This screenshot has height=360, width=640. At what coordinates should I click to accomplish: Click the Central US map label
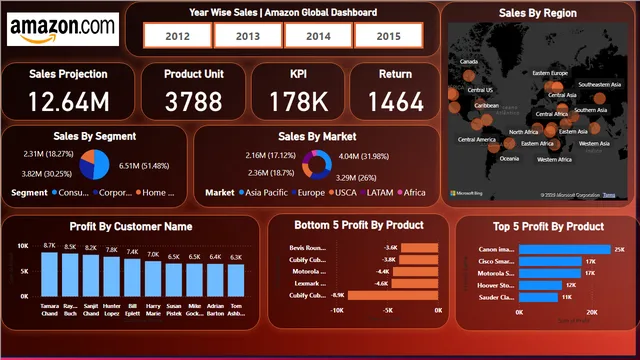click(x=480, y=90)
